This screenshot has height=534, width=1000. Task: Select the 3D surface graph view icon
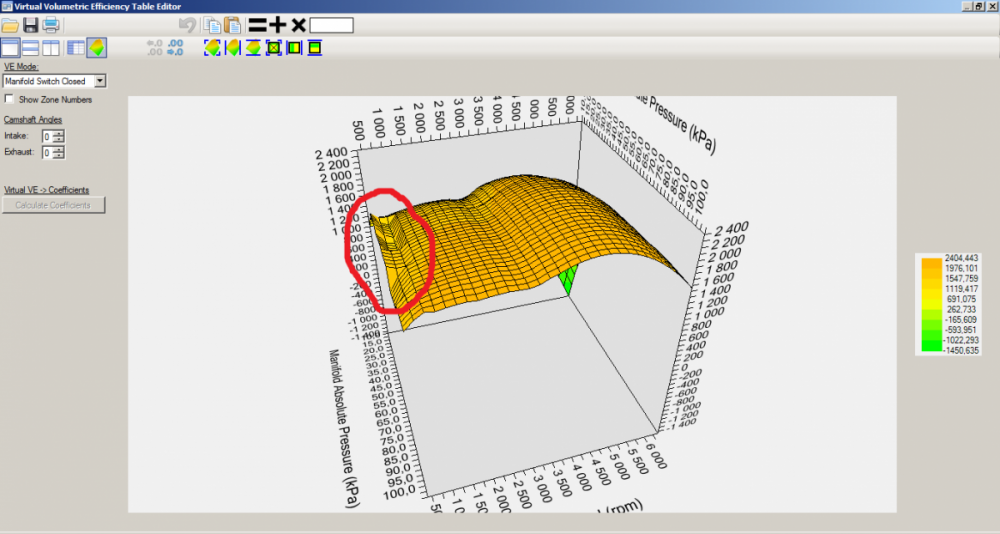pos(97,47)
